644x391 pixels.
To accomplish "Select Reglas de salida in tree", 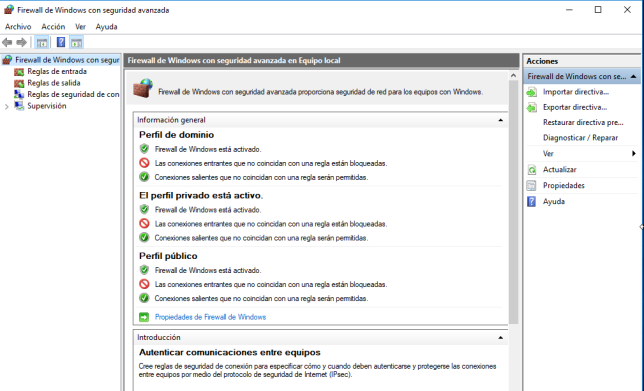I will [x=53, y=83].
